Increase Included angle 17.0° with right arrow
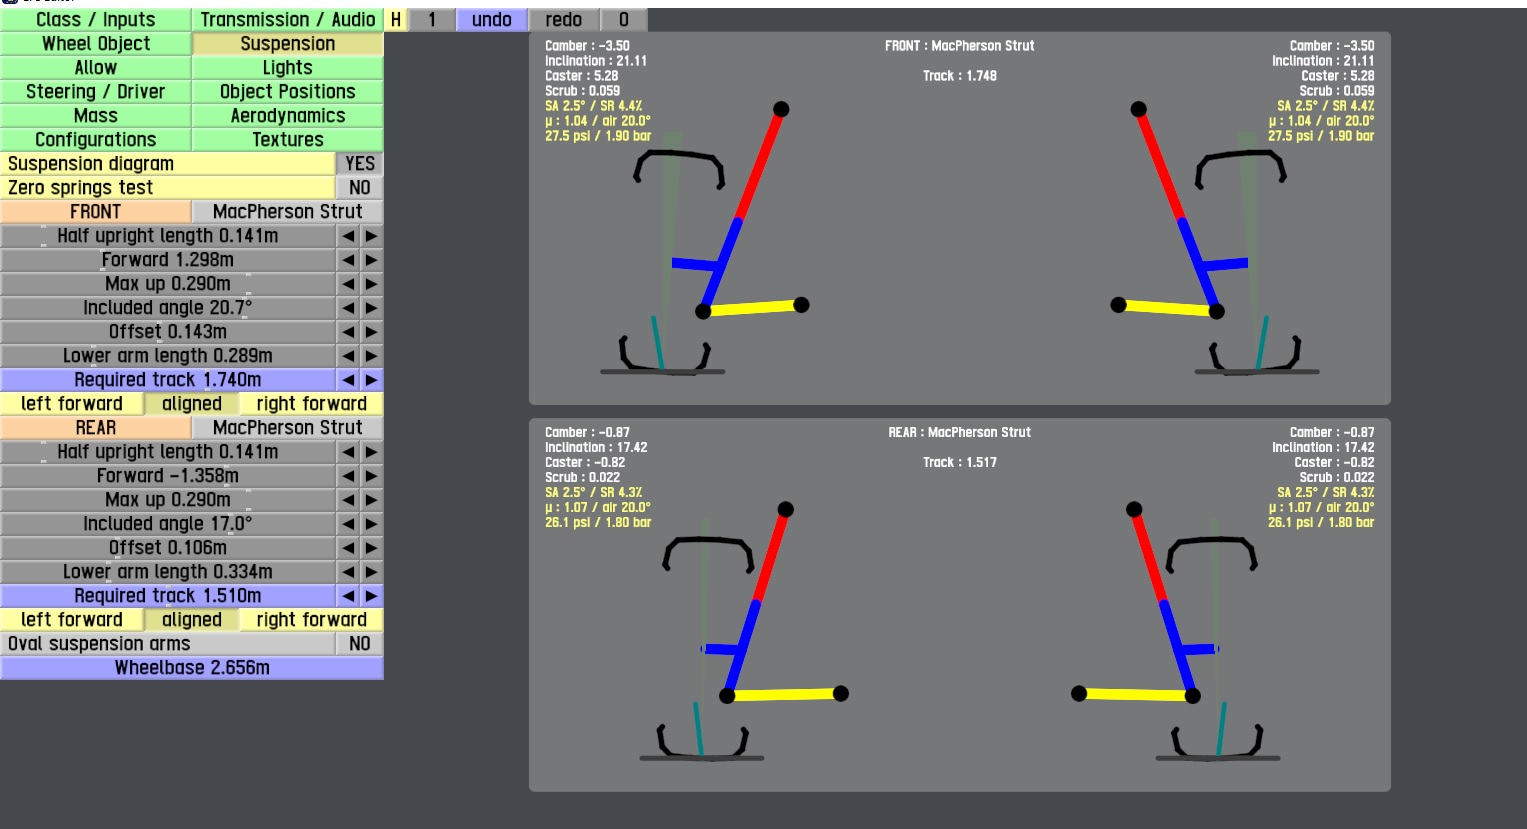The image size is (1527, 829). [x=371, y=524]
